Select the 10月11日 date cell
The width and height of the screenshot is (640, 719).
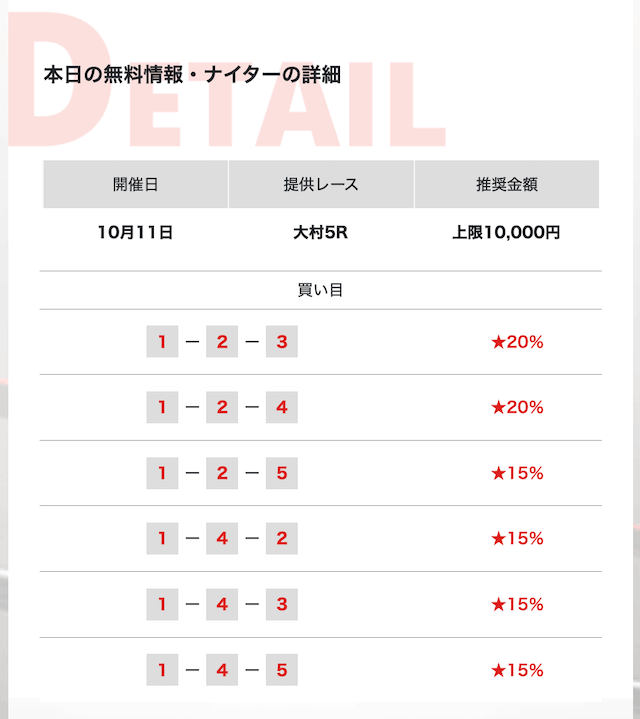click(135, 232)
